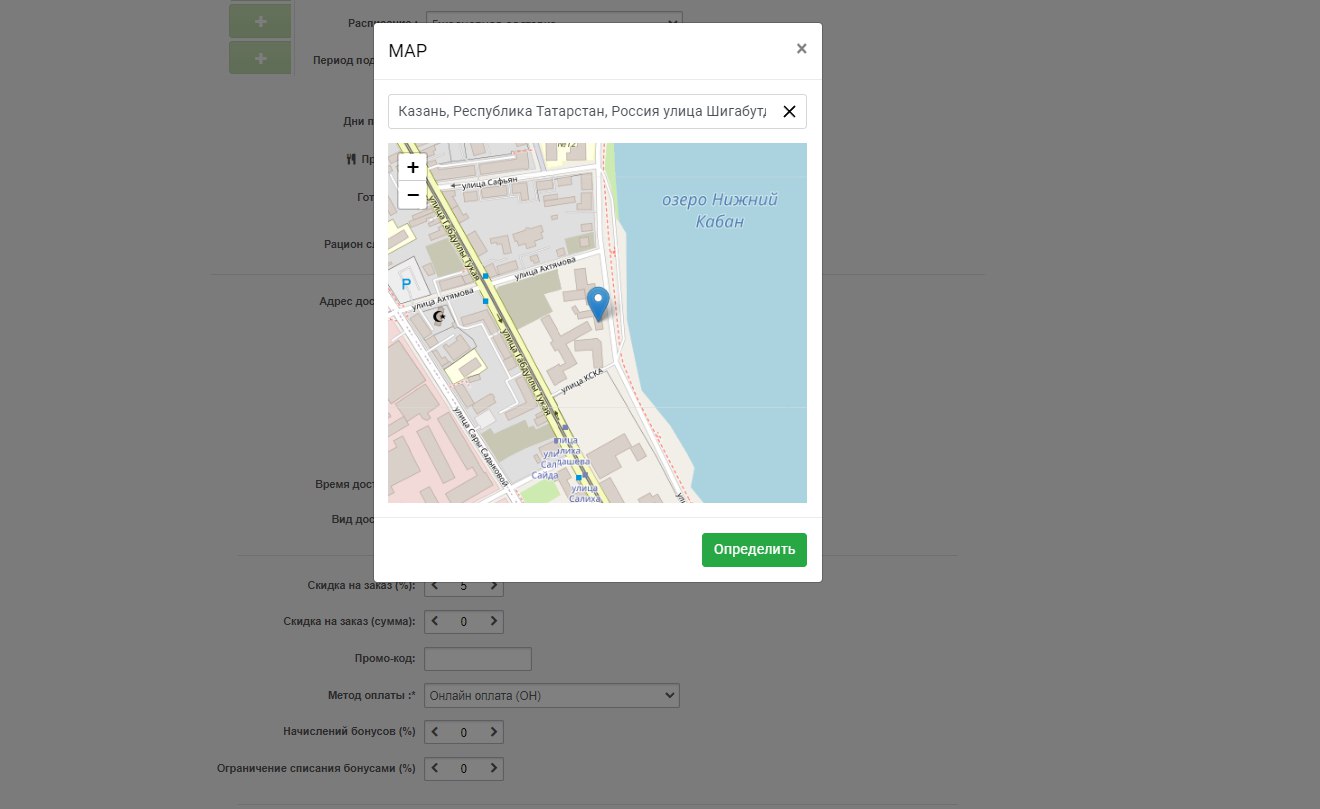
Task: Increase Скидка на заказ (сумма) value
Action: click(493, 622)
